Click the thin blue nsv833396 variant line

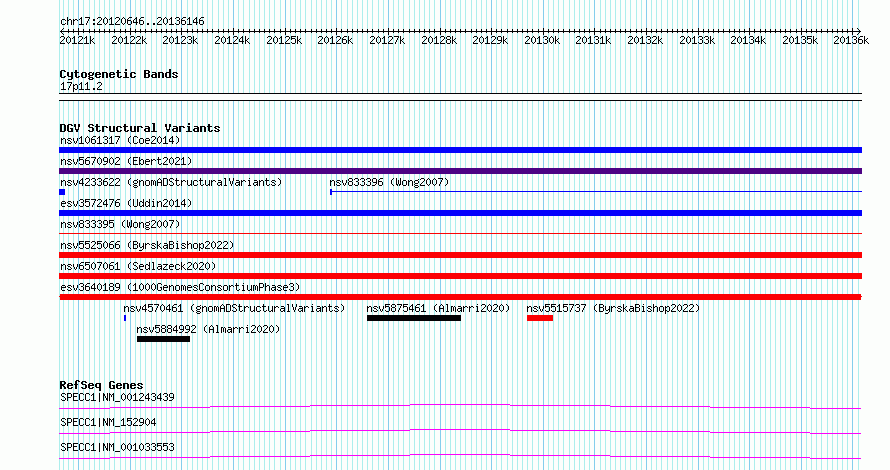[596, 192]
